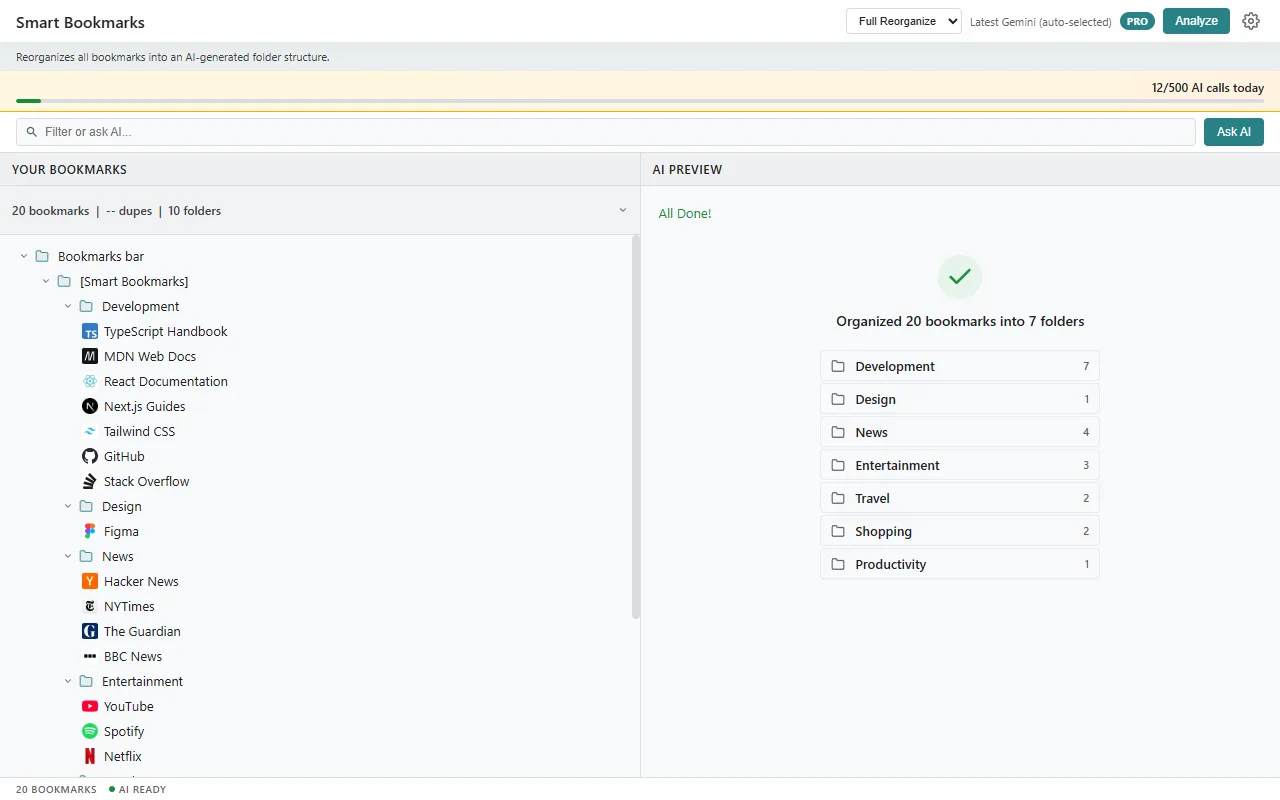Click the search magnifier icon in the filter box
This screenshot has height=800, width=1280.
pos(32,132)
